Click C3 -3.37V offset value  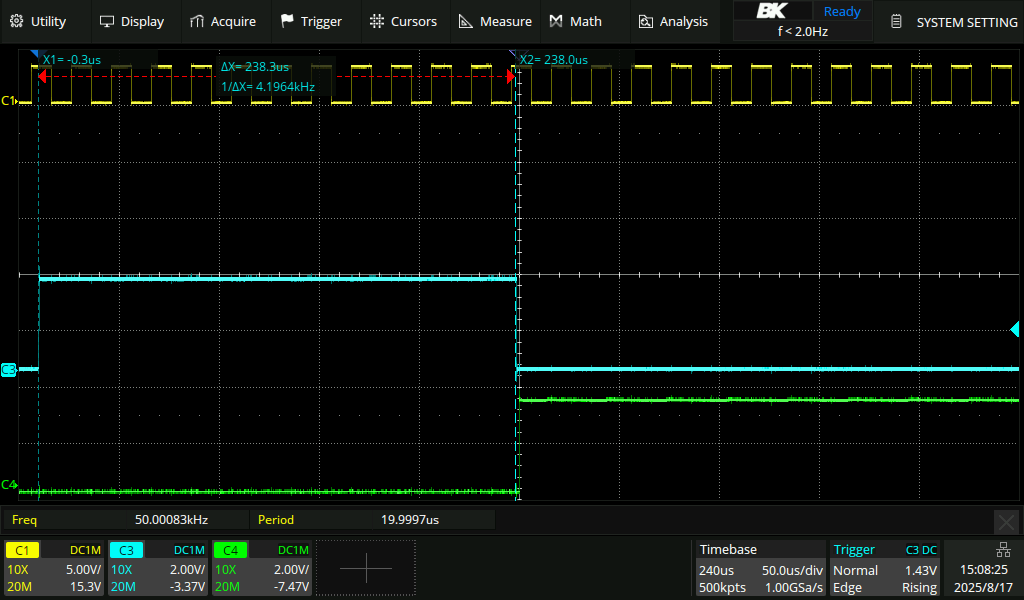click(x=187, y=586)
